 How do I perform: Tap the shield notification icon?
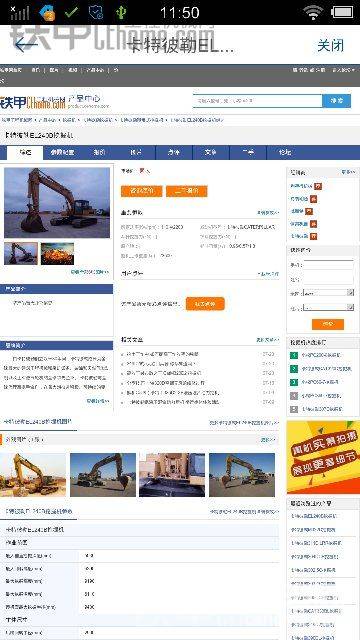96,12
